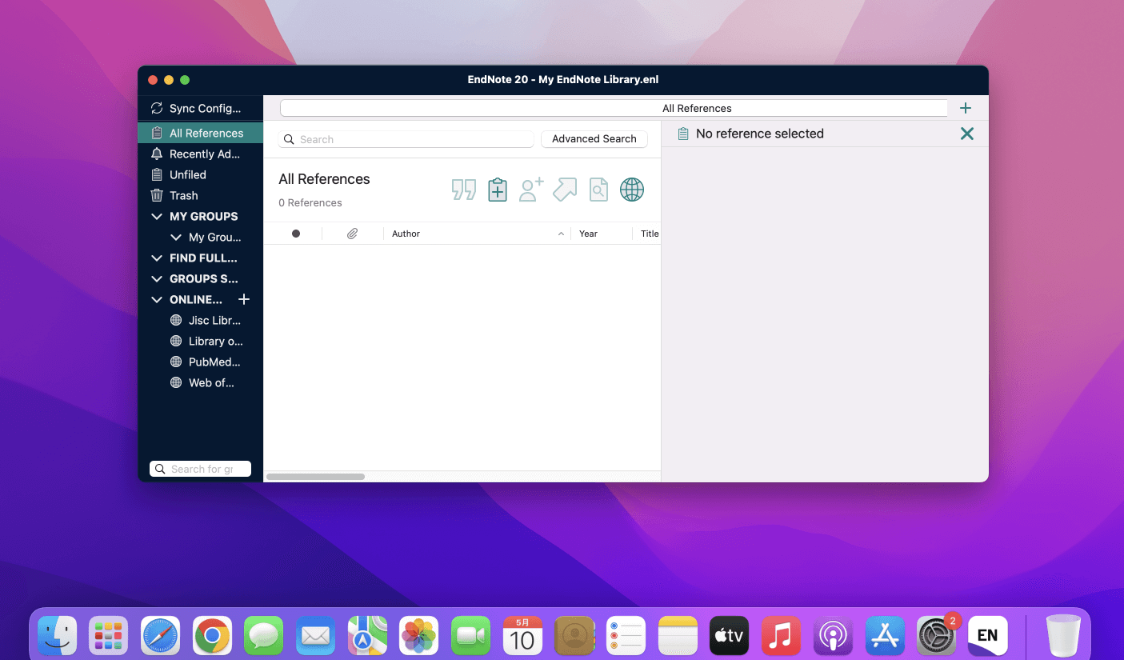The width and height of the screenshot is (1124, 660).
Task: Click the MY GROUPS heading label
Action: click(x=204, y=216)
